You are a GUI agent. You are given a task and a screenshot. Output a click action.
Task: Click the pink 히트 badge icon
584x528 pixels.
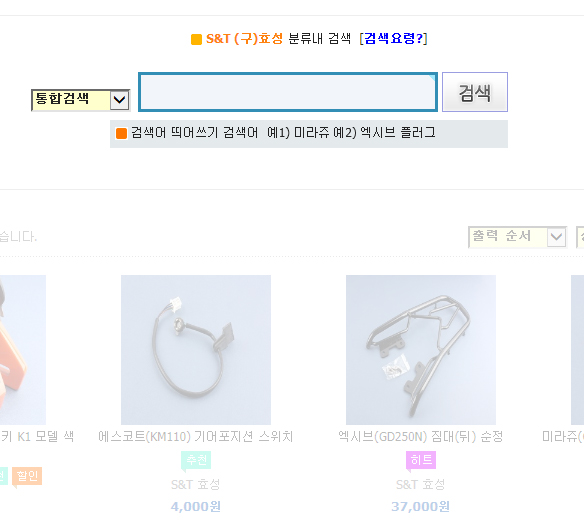(x=421, y=461)
